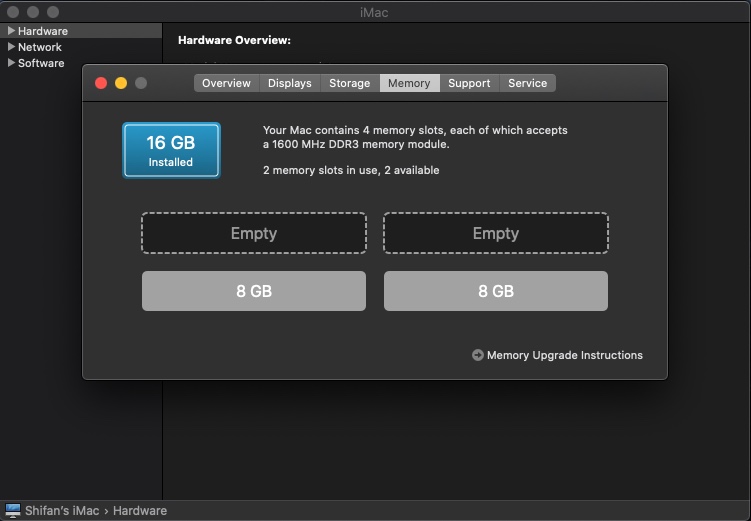Click the iMac window title
Image resolution: width=751 pixels, height=521 pixels.
pyautogui.click(x=374, y=12)
